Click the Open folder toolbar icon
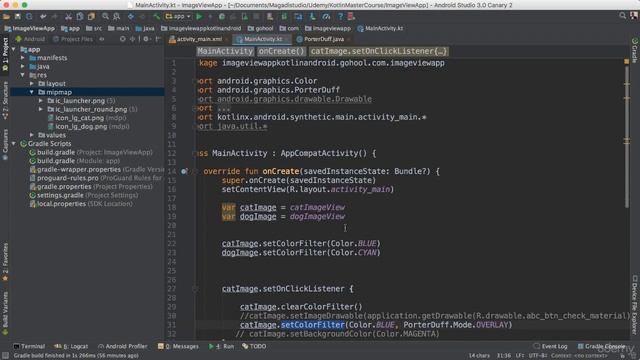 click(x=7, y=17)
